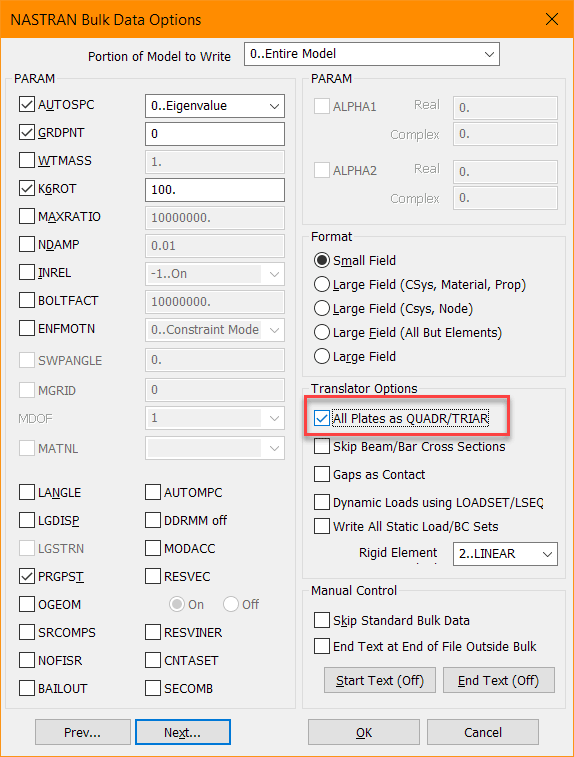Open the Portion of Model to Write dropdown
The height and width of the screenshot is (757, 574).
pyautogui.click(x=372, y=54)
